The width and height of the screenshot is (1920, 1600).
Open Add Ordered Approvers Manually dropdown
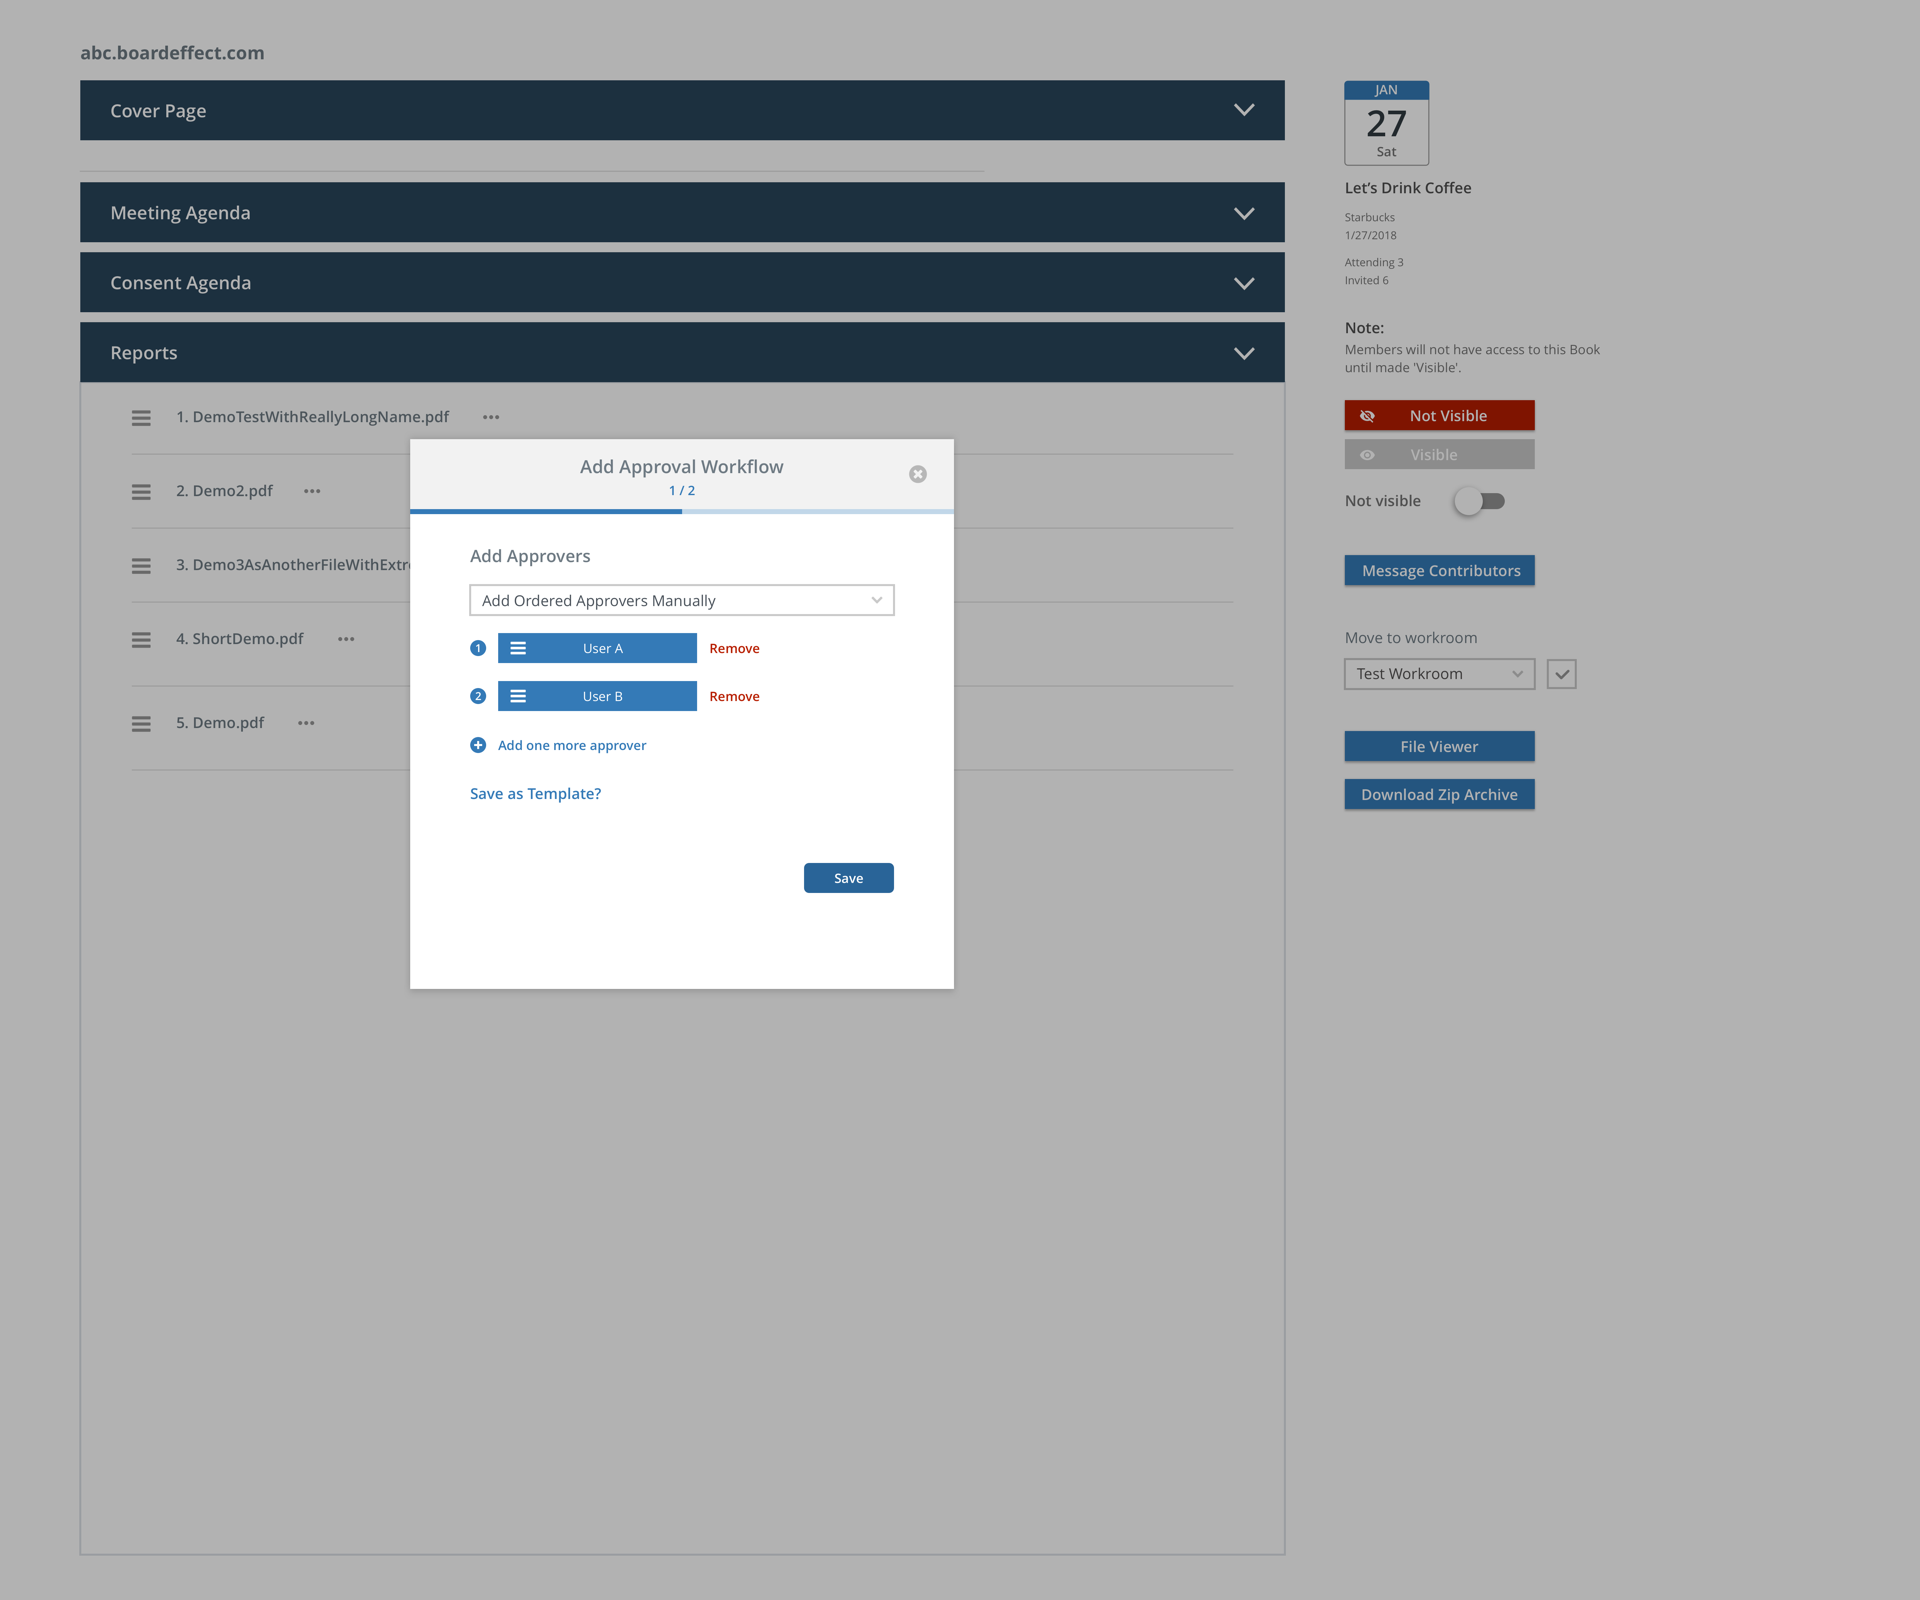[681, 600]
